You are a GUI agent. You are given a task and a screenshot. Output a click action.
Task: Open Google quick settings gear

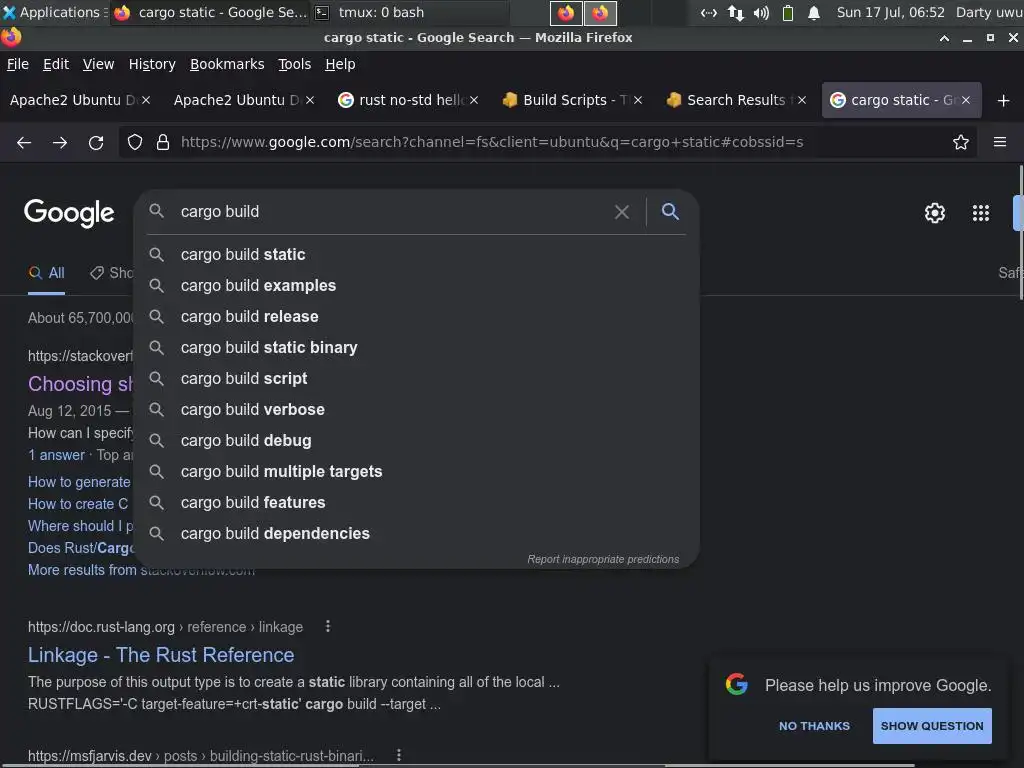click(x=935, y=213)
